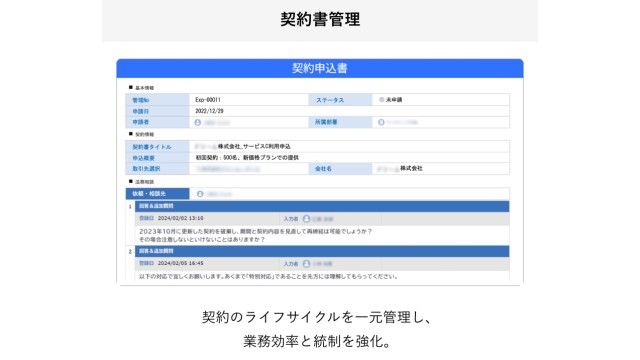Click the caption line 業務効率と統制を強化
The width and height of the screenshot is (640, 360).
pyautogui.click(x=317, y=341)
